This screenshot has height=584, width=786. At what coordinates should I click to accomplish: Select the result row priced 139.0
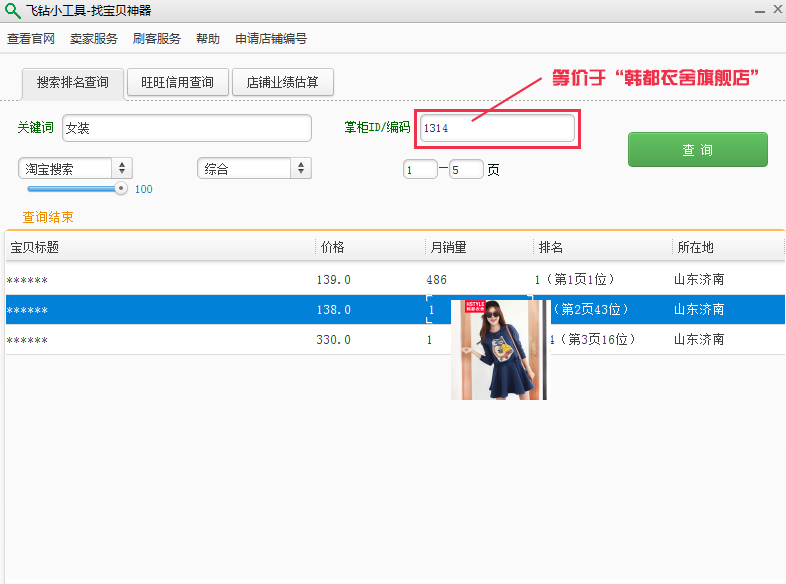[x=395, y=280]
